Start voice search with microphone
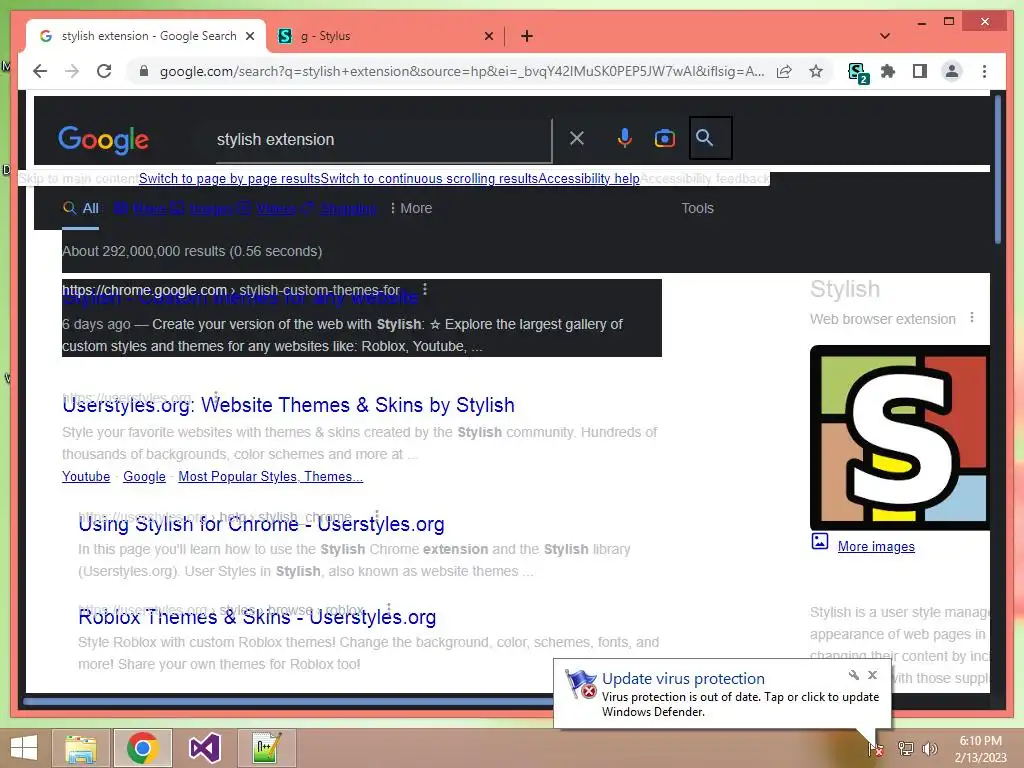Screen dimensions: 1024x768 pyautogui.click(x=624, y=138)
